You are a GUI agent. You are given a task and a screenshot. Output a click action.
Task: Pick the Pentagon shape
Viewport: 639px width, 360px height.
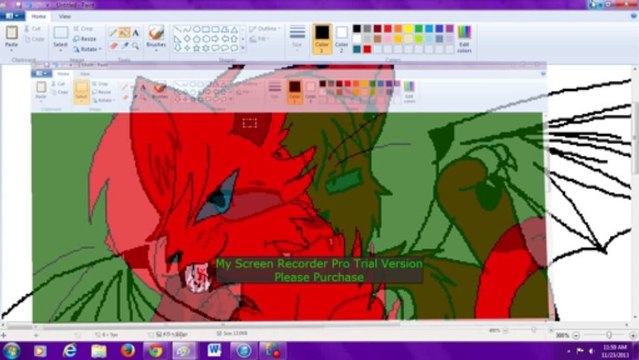[196, 39]
